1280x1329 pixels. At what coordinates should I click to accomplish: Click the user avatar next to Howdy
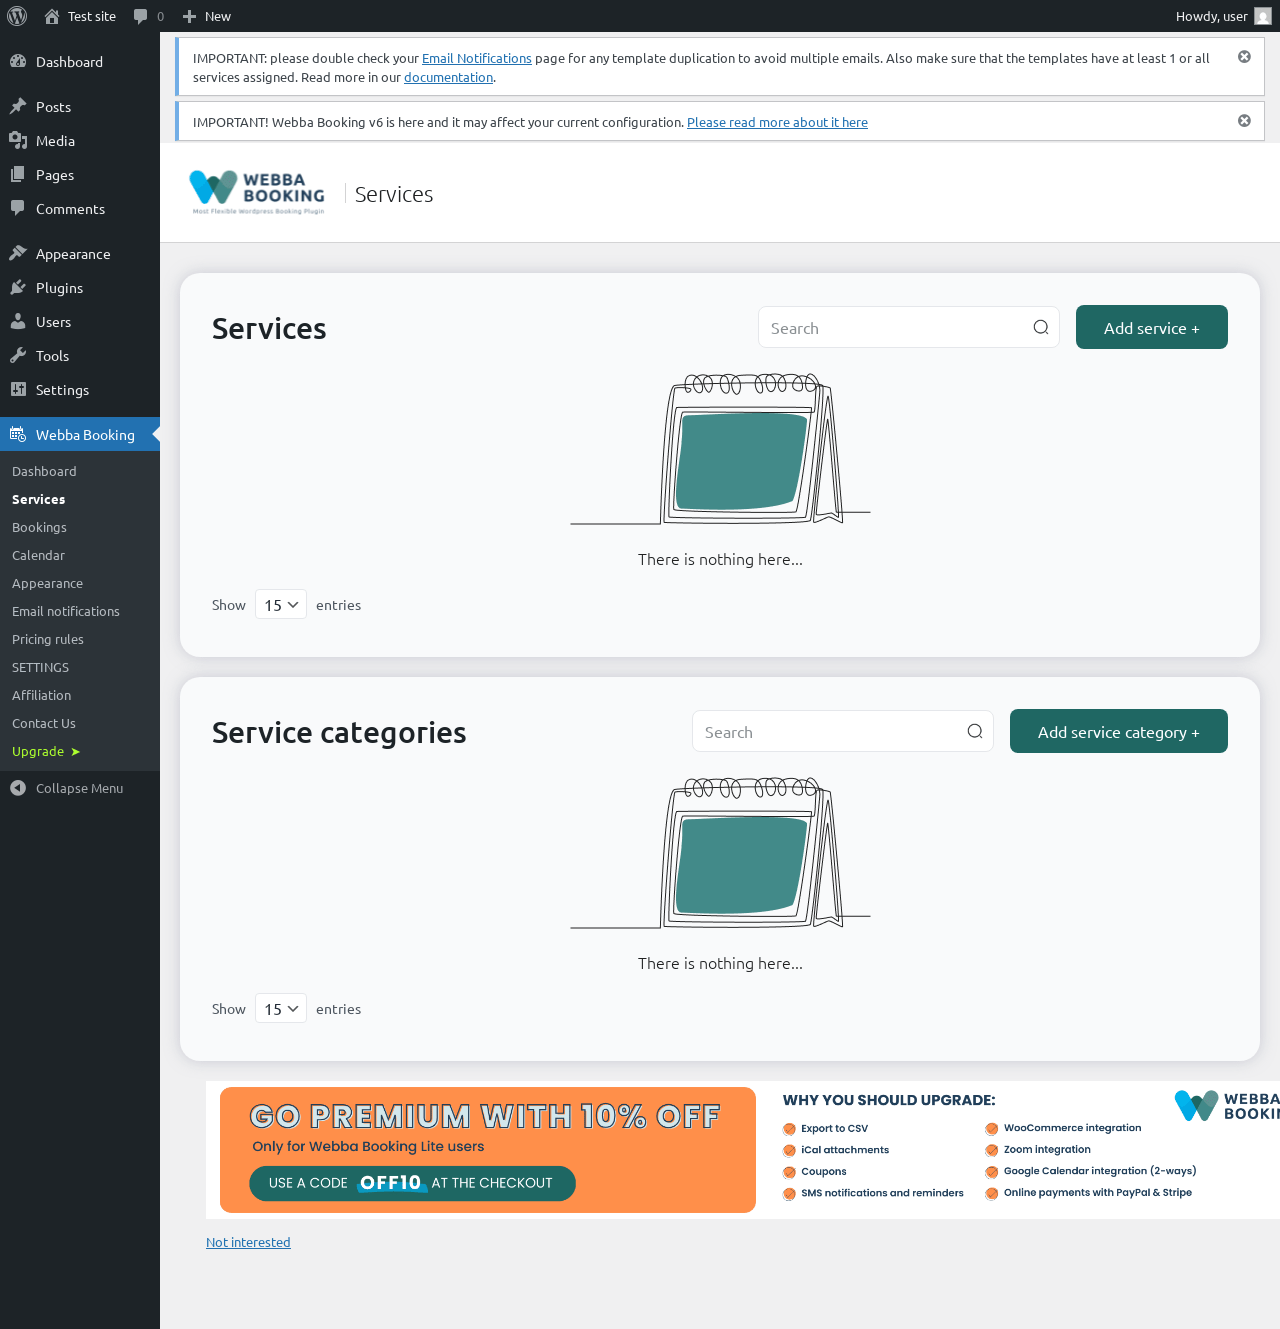click(1263, 16)
